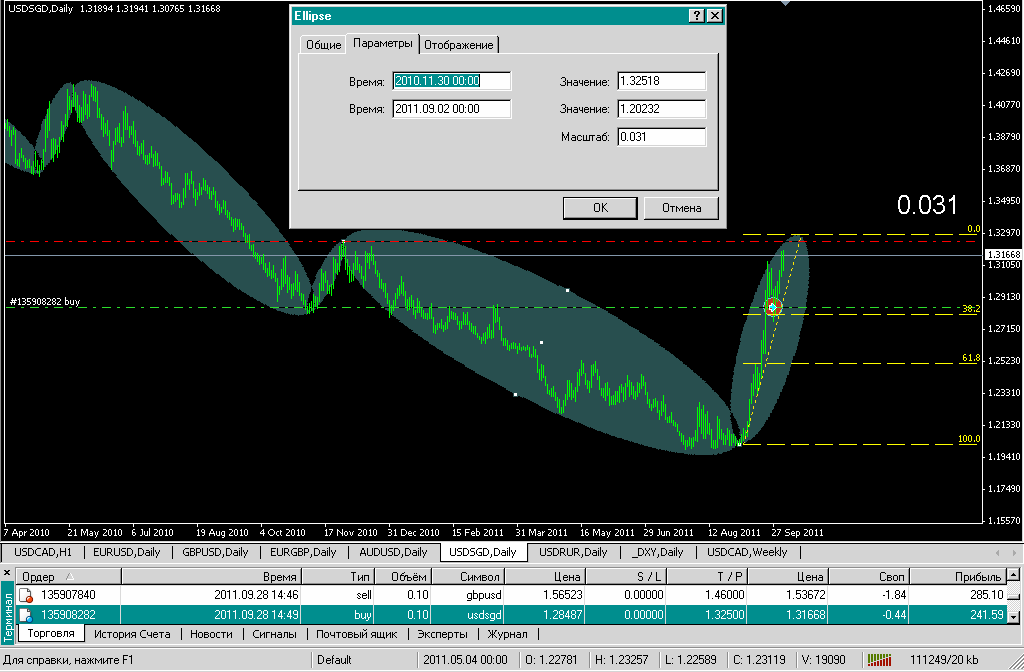The height and width of the screenshot is (672, 1024).
Task: Select the Значение field with 1.20232
Action: coord(661,109)
